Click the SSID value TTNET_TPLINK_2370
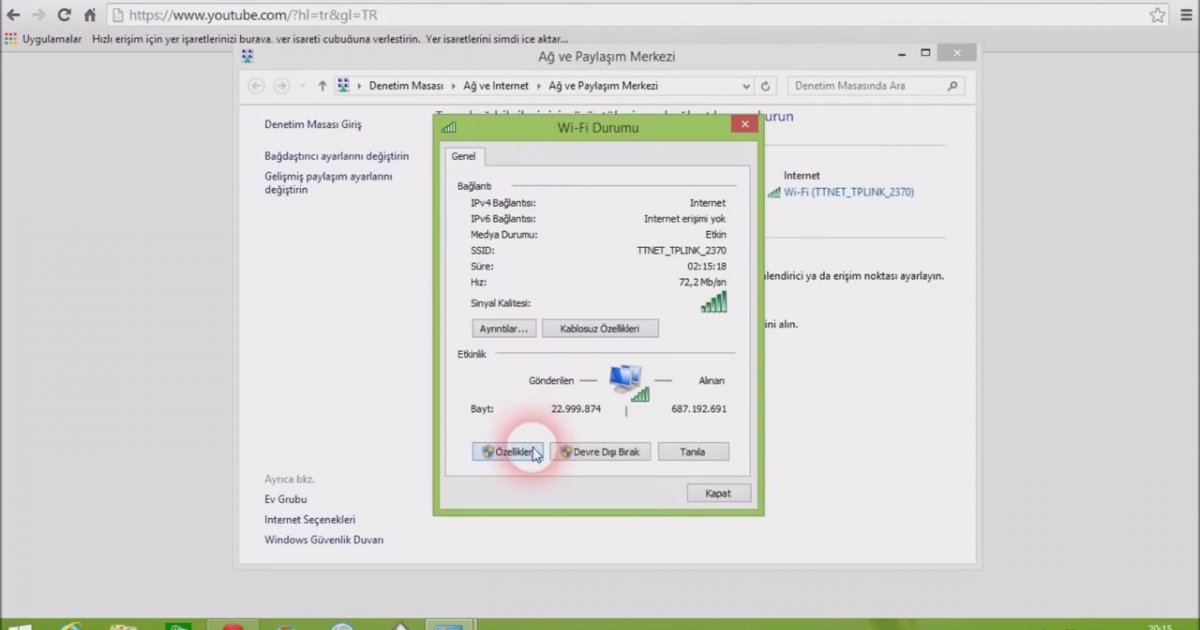Screen dimensions: 1200x630 click(x=681, y=251)
